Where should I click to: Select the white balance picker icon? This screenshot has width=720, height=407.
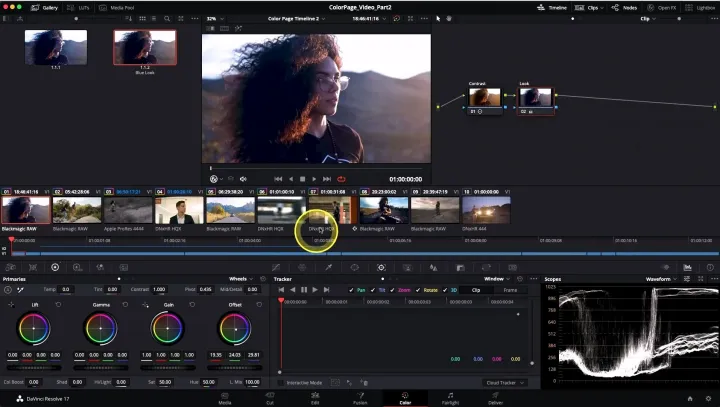(x=20, y=289)
